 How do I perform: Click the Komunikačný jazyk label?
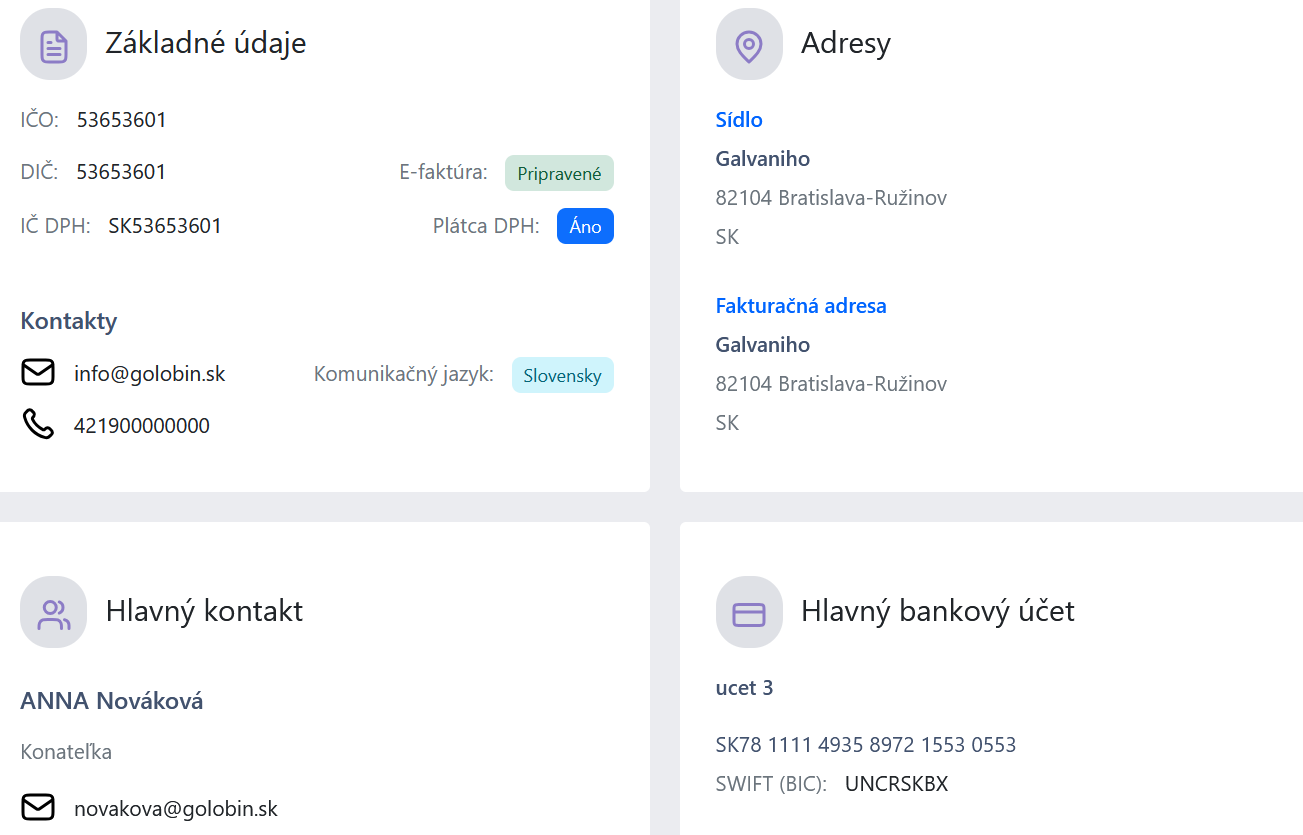(x=404, y=374)
